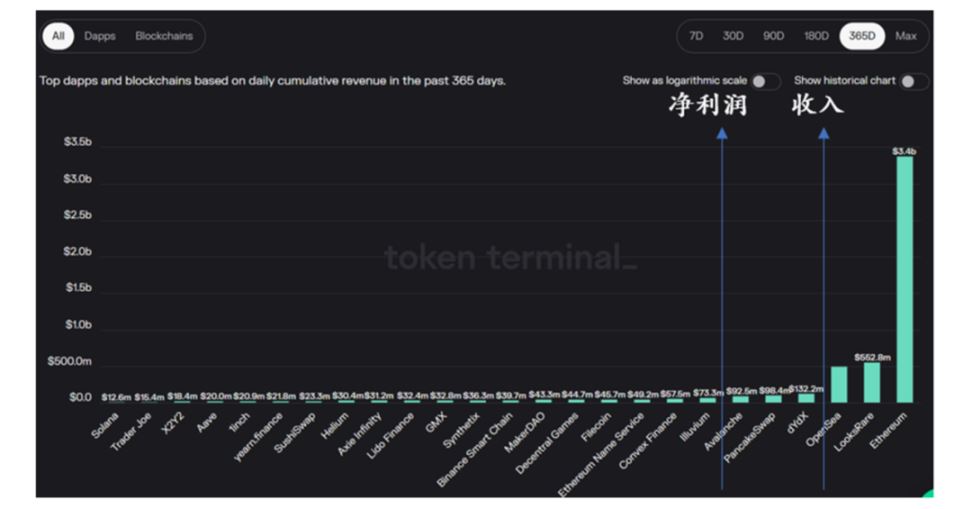The height and width of the screenshot is (509, 972).
Task: Click the dYdX $132.2m bar
Action: click(x=806, y=398)
